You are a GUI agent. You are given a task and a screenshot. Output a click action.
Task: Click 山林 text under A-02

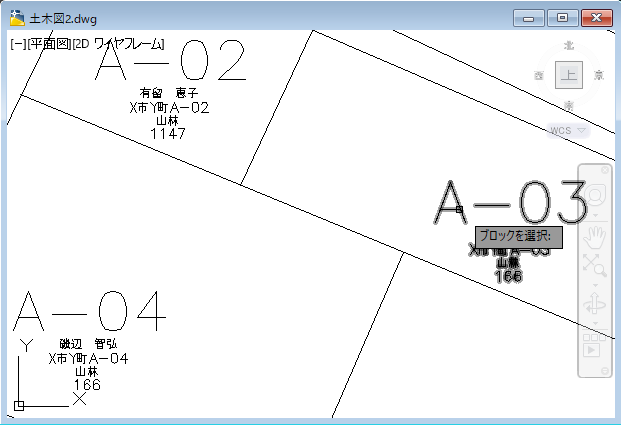click(x=168, y=120)
